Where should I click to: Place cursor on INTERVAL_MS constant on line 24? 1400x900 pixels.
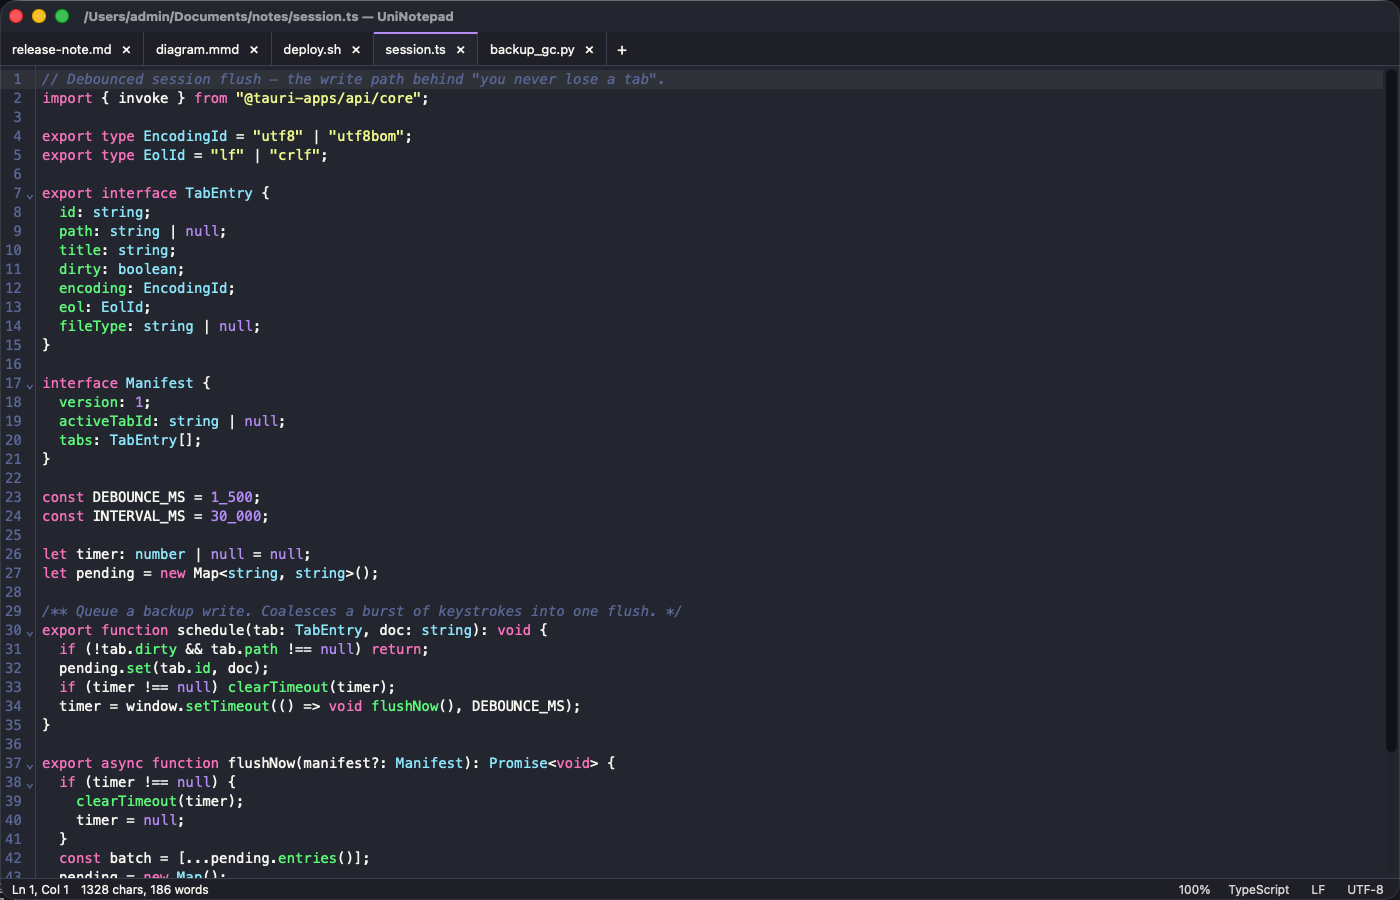(x=139, y=516)
